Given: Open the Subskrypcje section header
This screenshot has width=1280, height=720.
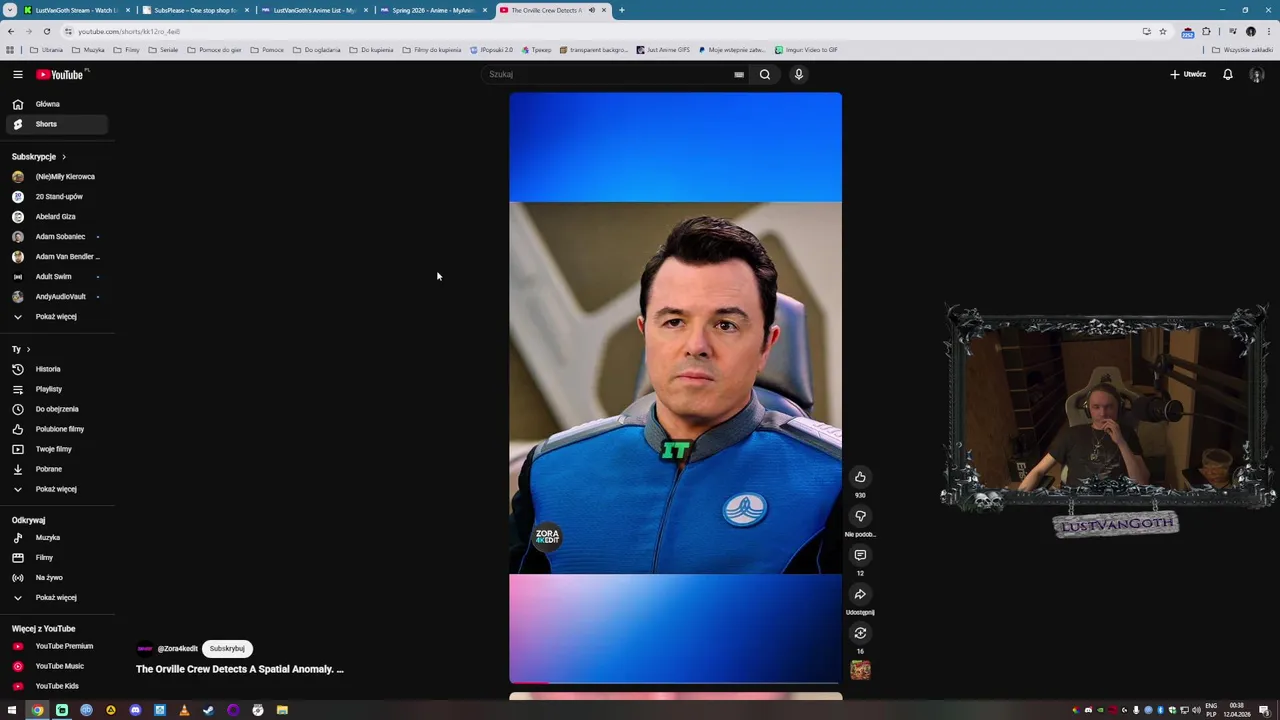Looking at the screenshot, I should (39, 157).
